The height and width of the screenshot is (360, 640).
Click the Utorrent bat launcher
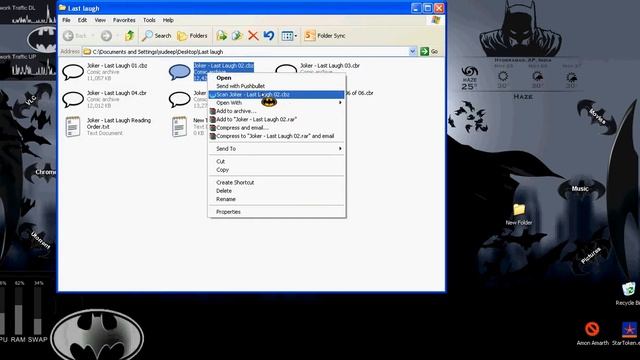point(41,240)
